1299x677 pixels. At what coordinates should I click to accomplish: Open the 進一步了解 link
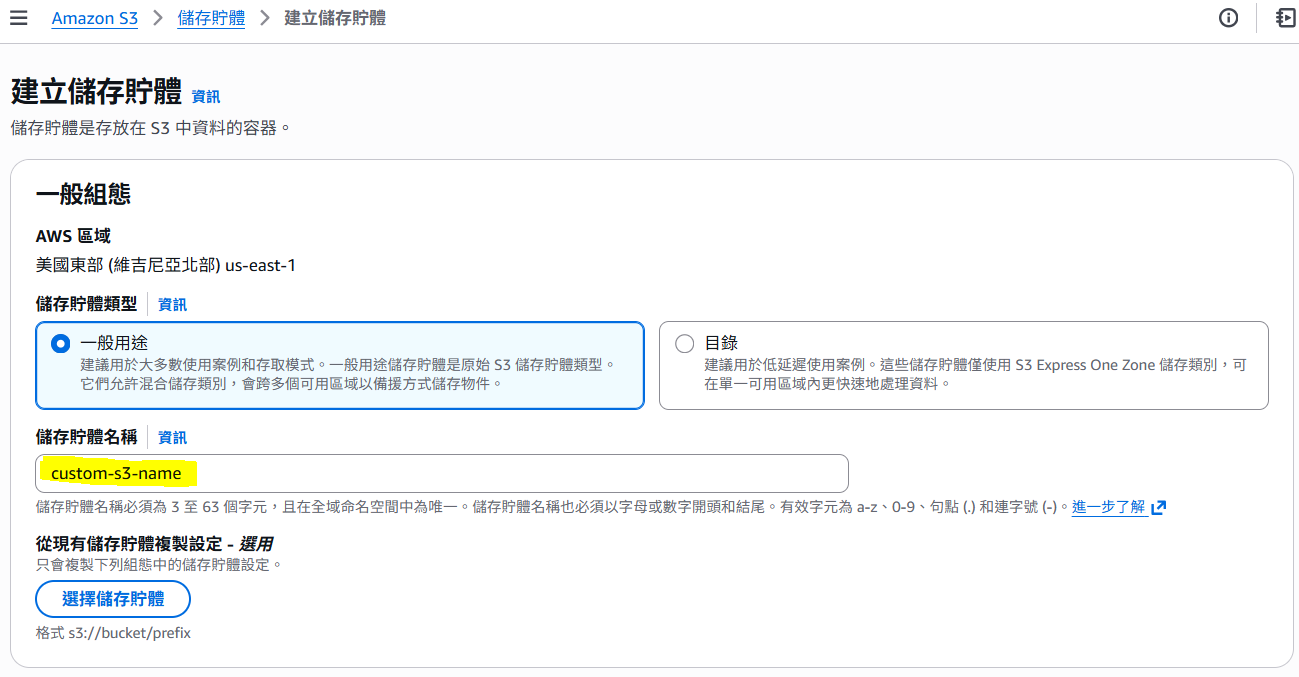pyautogui.click(x=1109, y=507)
